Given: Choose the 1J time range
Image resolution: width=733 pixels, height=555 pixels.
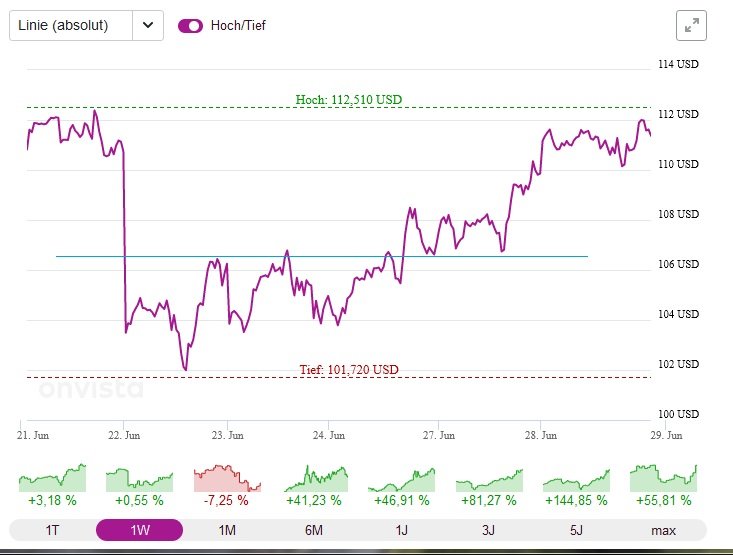Looking at the screenshot, I should tap(401, 530).
